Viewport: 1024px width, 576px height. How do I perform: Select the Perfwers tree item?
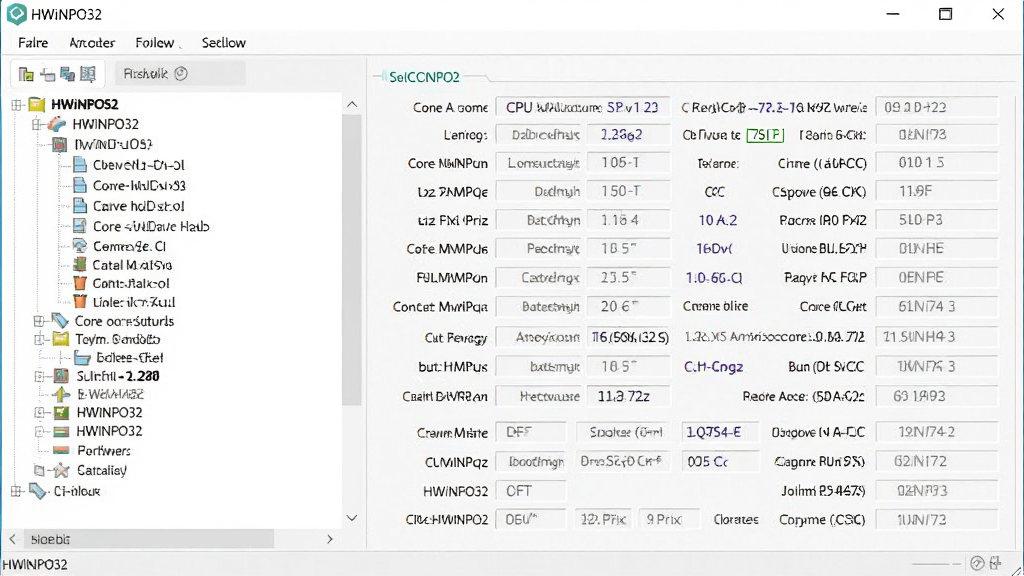click(104, 451)
